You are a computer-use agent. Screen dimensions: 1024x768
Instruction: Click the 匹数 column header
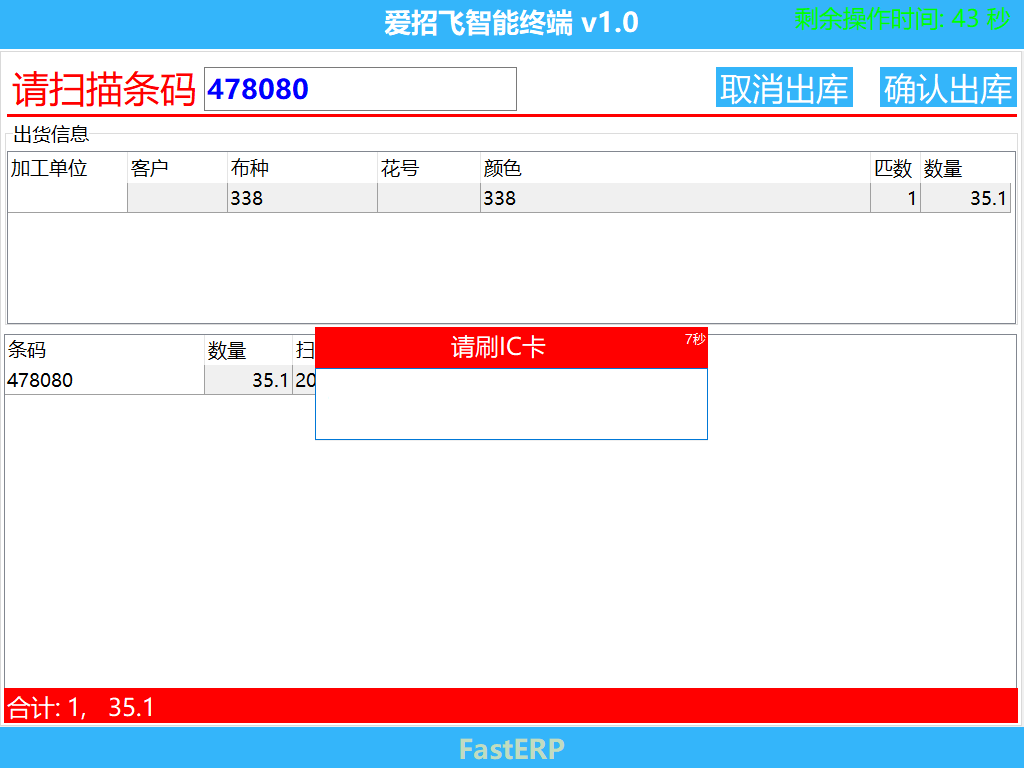click(x=895, y=168)
